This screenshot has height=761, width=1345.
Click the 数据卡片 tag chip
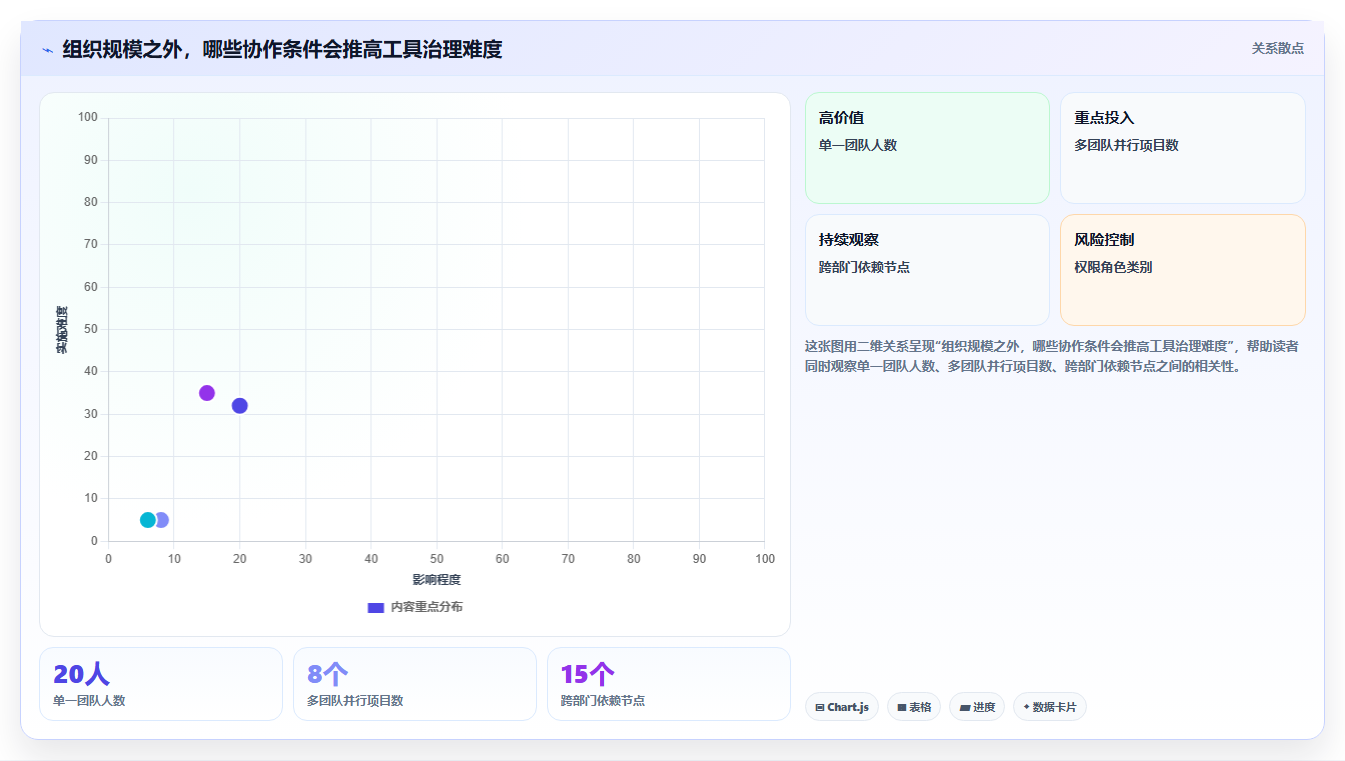[x=1050, y=707]
